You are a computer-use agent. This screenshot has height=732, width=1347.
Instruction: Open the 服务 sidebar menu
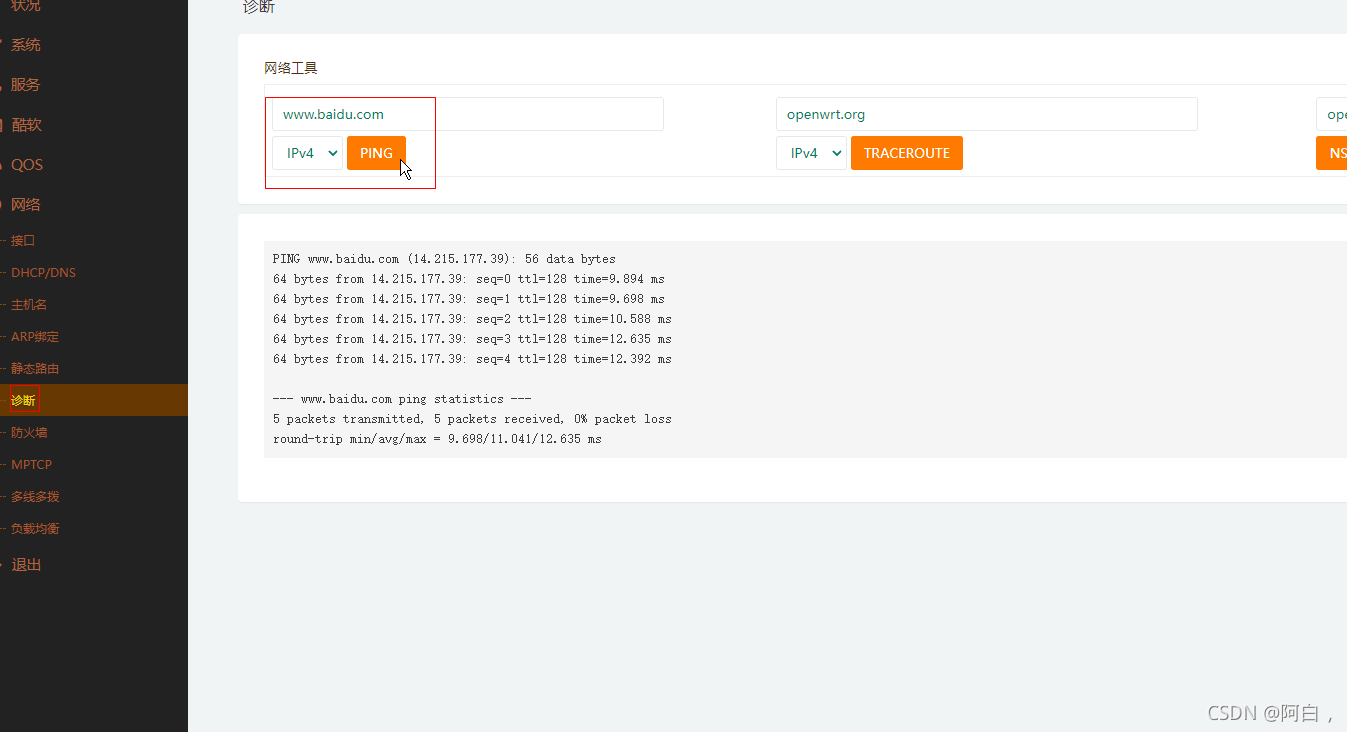26,85
